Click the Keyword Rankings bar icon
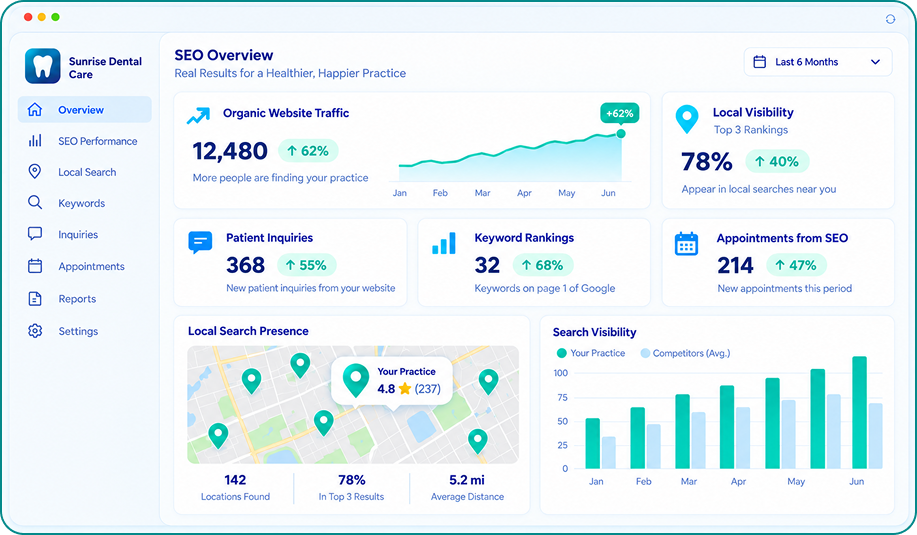Screen dimensions: 917x535 444,243
